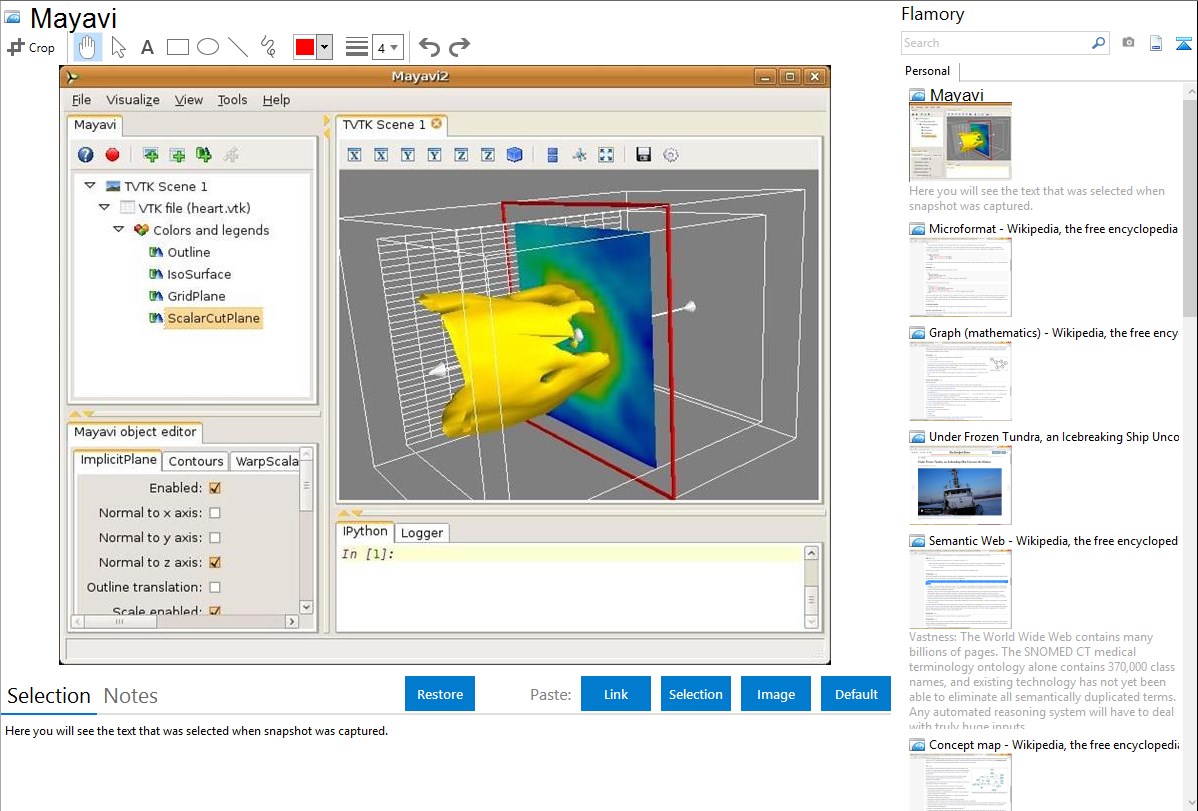
Task: Pick the rectangle shape tool
Action: pos(178,47)
